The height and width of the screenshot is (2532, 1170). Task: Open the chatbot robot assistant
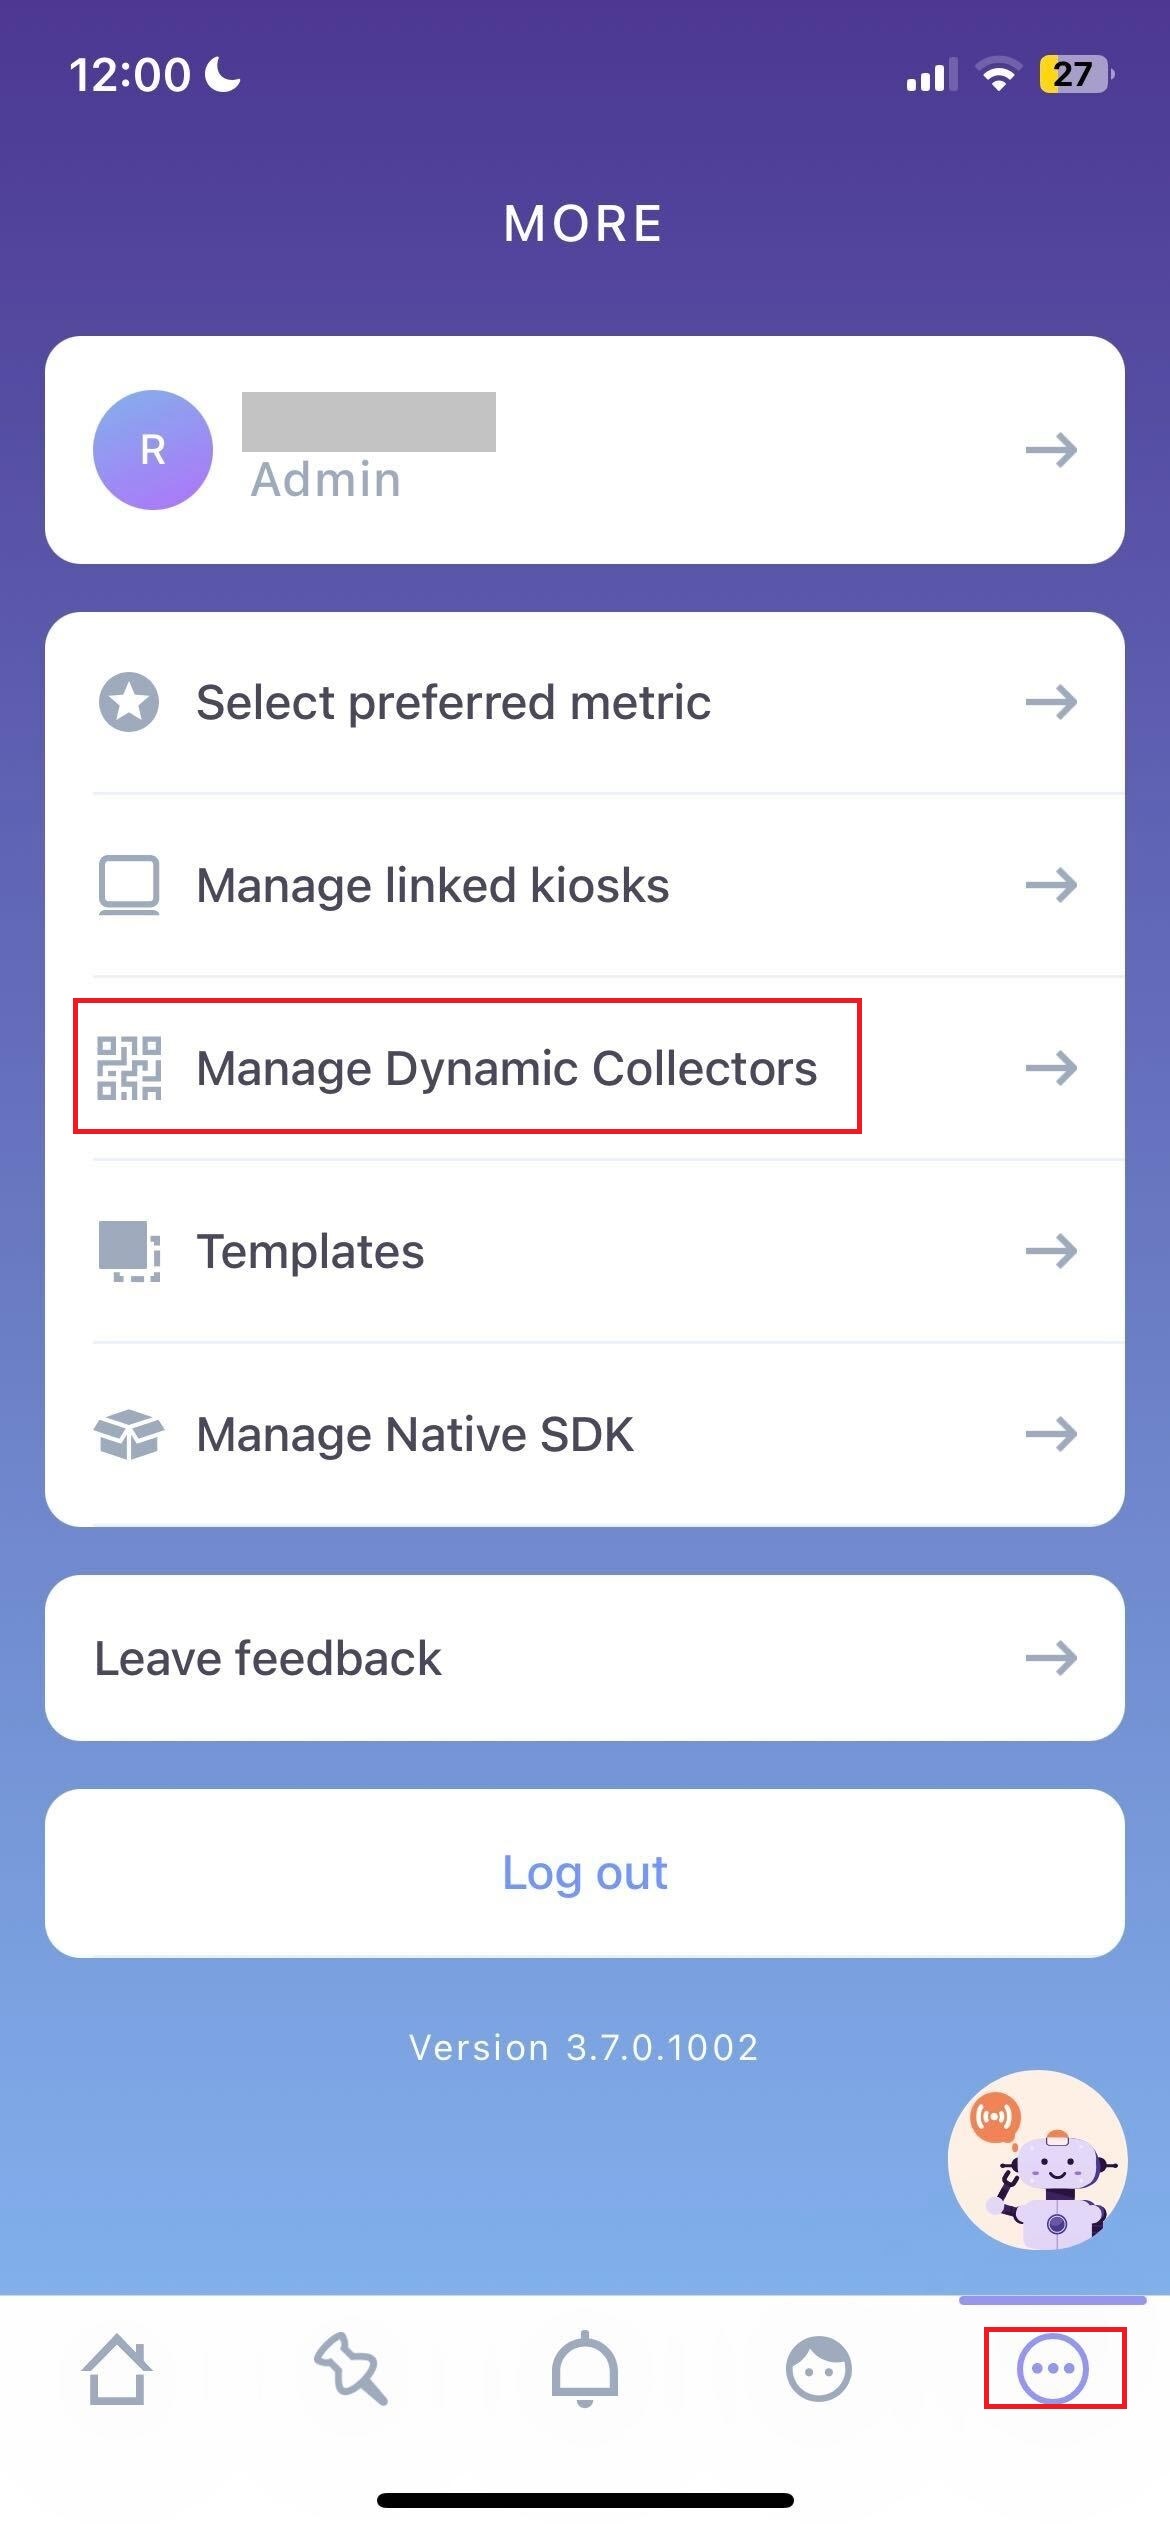coord(1037,2160)
